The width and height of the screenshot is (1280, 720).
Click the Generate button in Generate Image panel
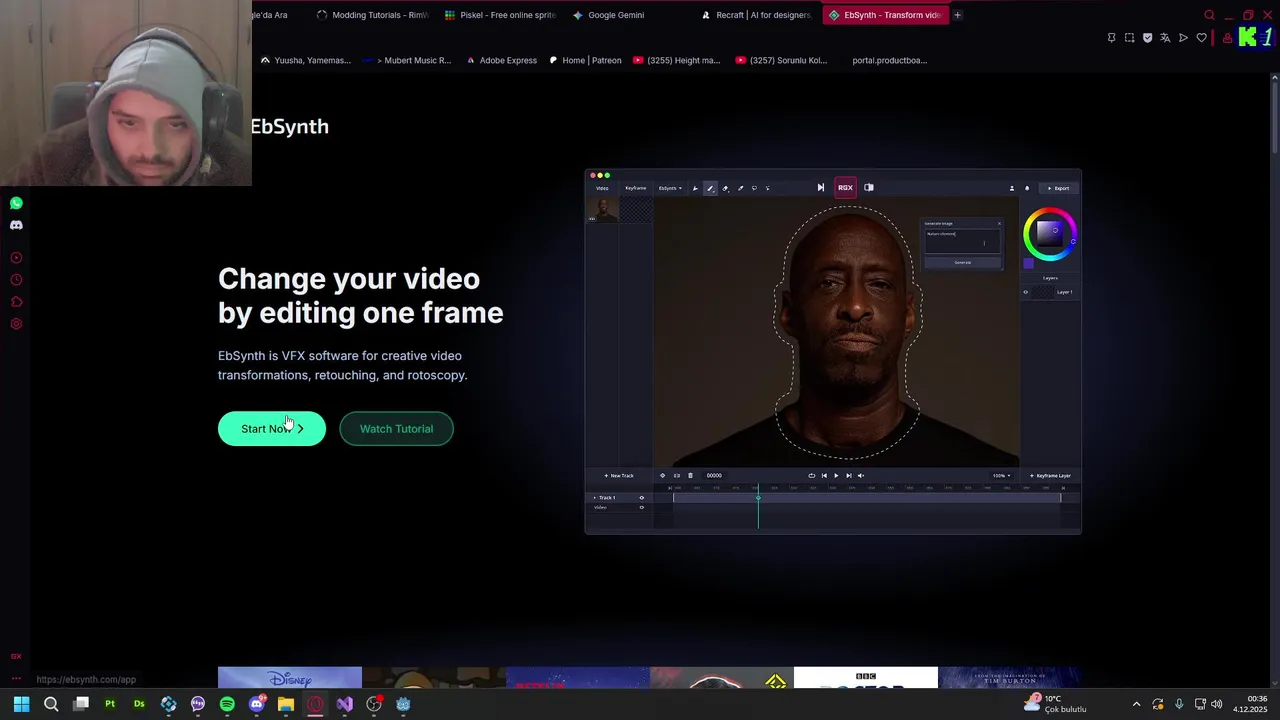pyautogui.click(x=962, y=263)
